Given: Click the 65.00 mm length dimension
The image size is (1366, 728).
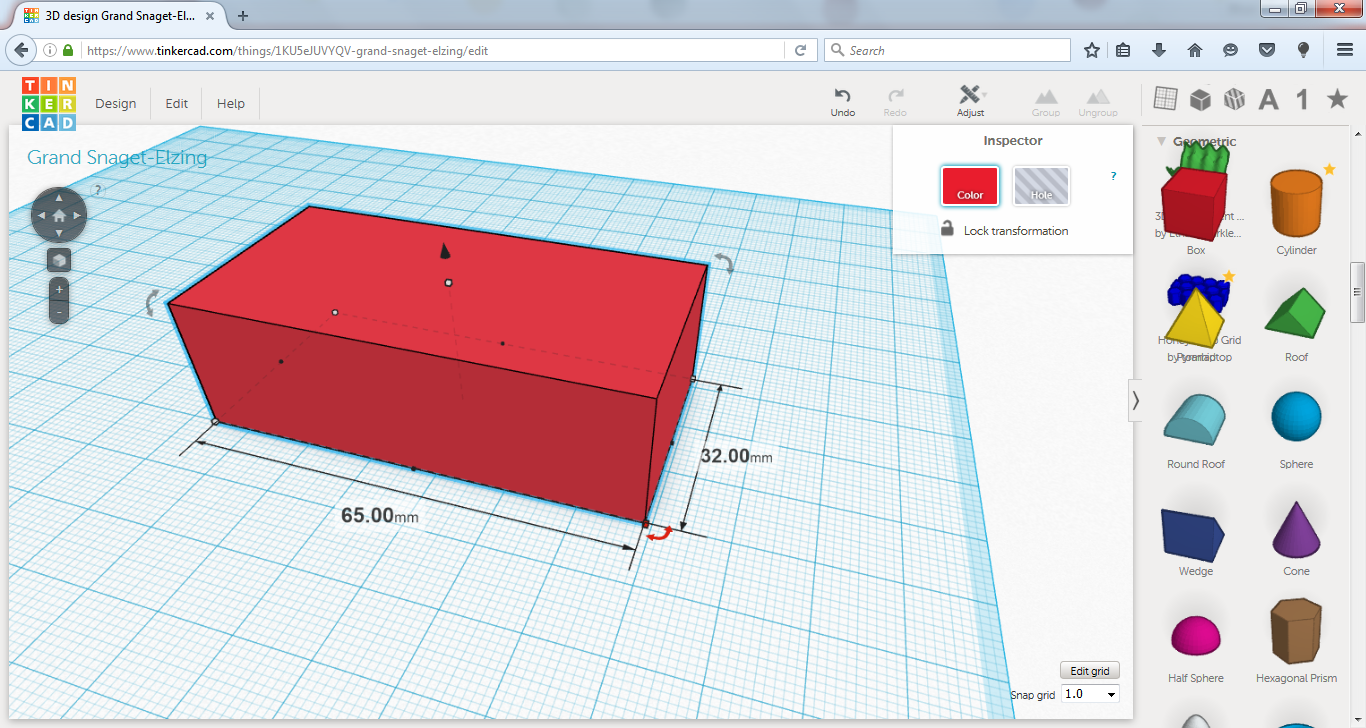Looking at the screenshot, I should (x=380, y=516).
